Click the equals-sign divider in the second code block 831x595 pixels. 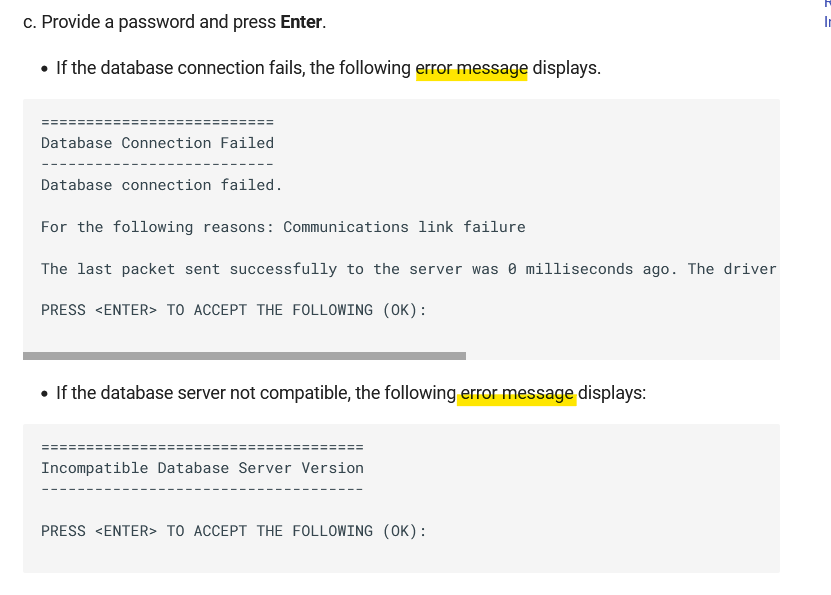pos(202,447)
